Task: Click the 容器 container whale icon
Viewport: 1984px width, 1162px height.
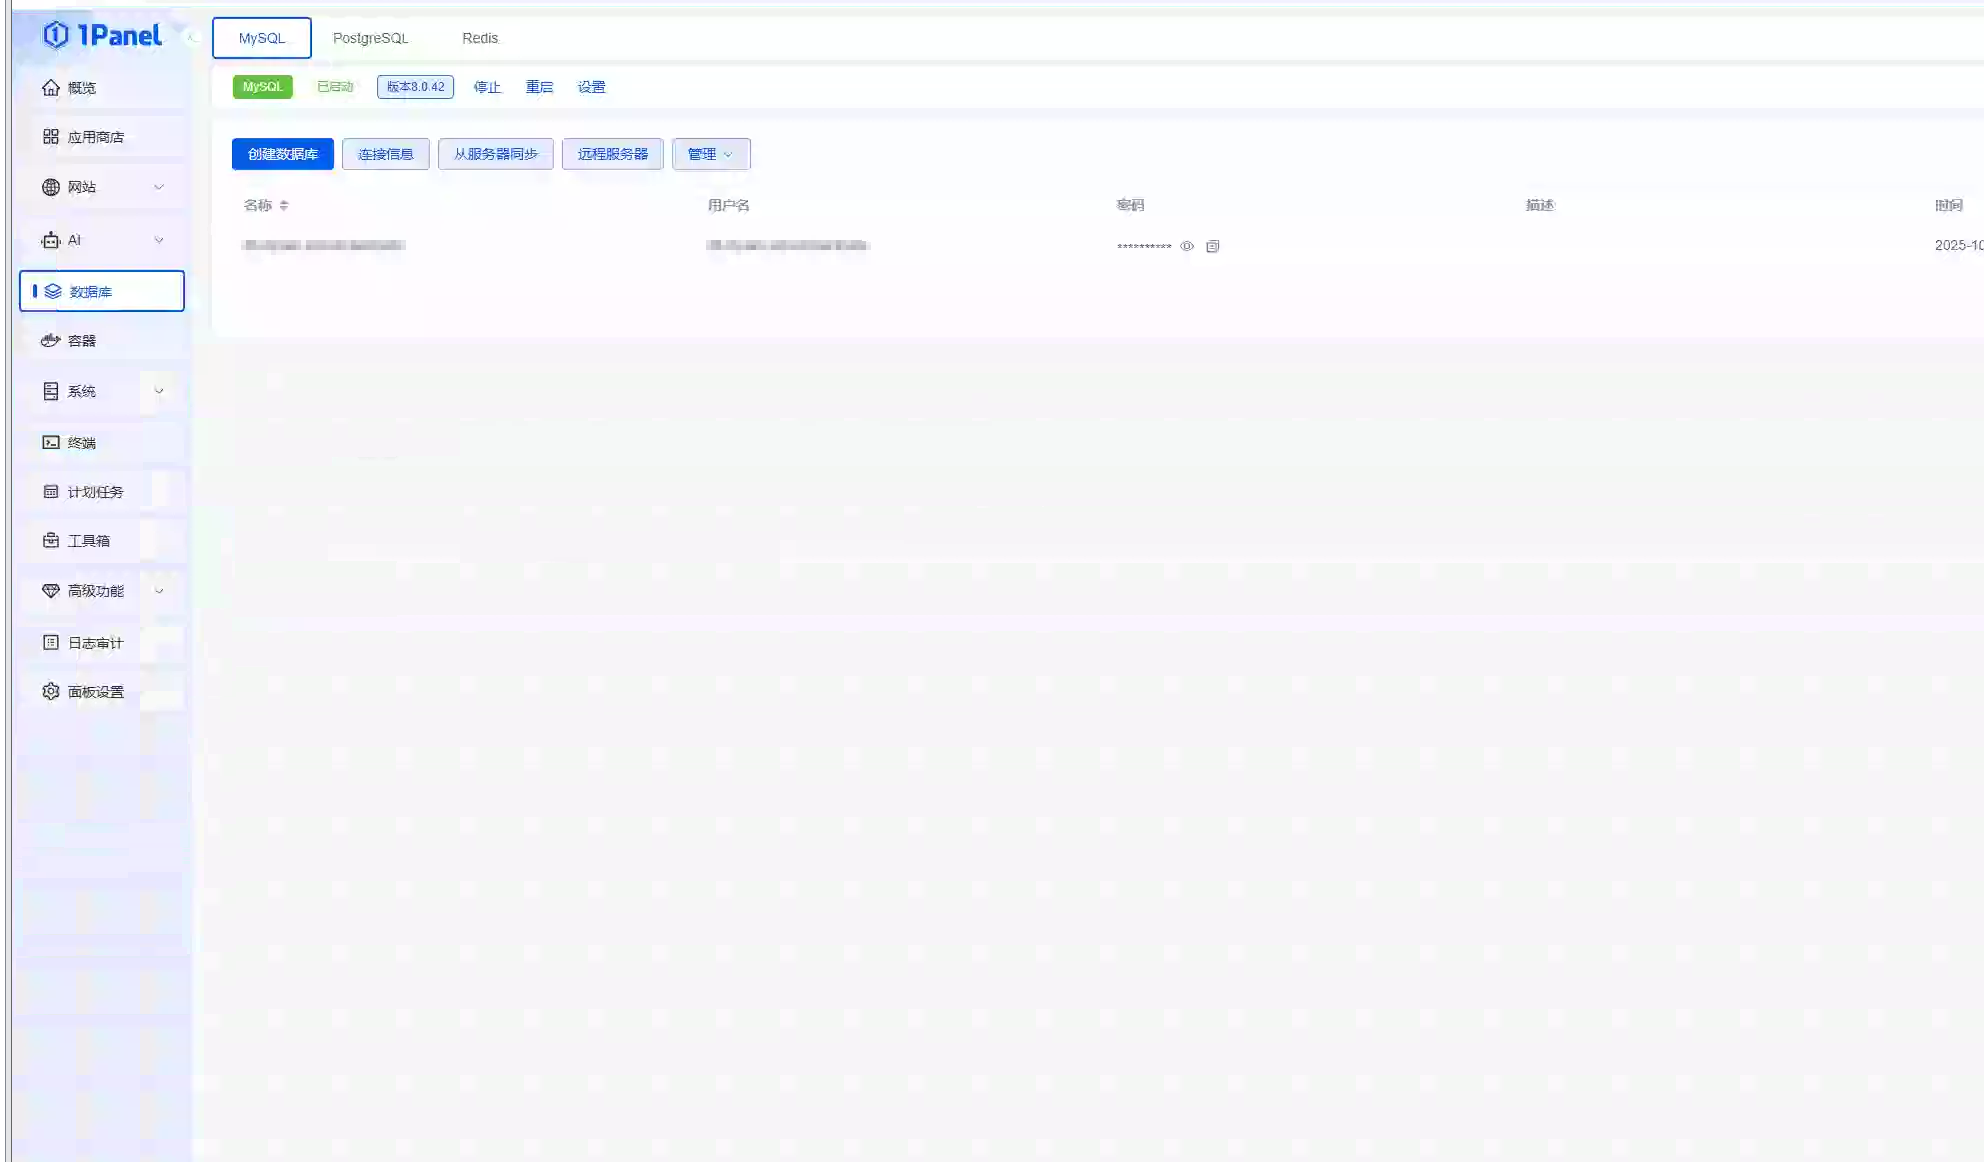Action: [51, 341]
